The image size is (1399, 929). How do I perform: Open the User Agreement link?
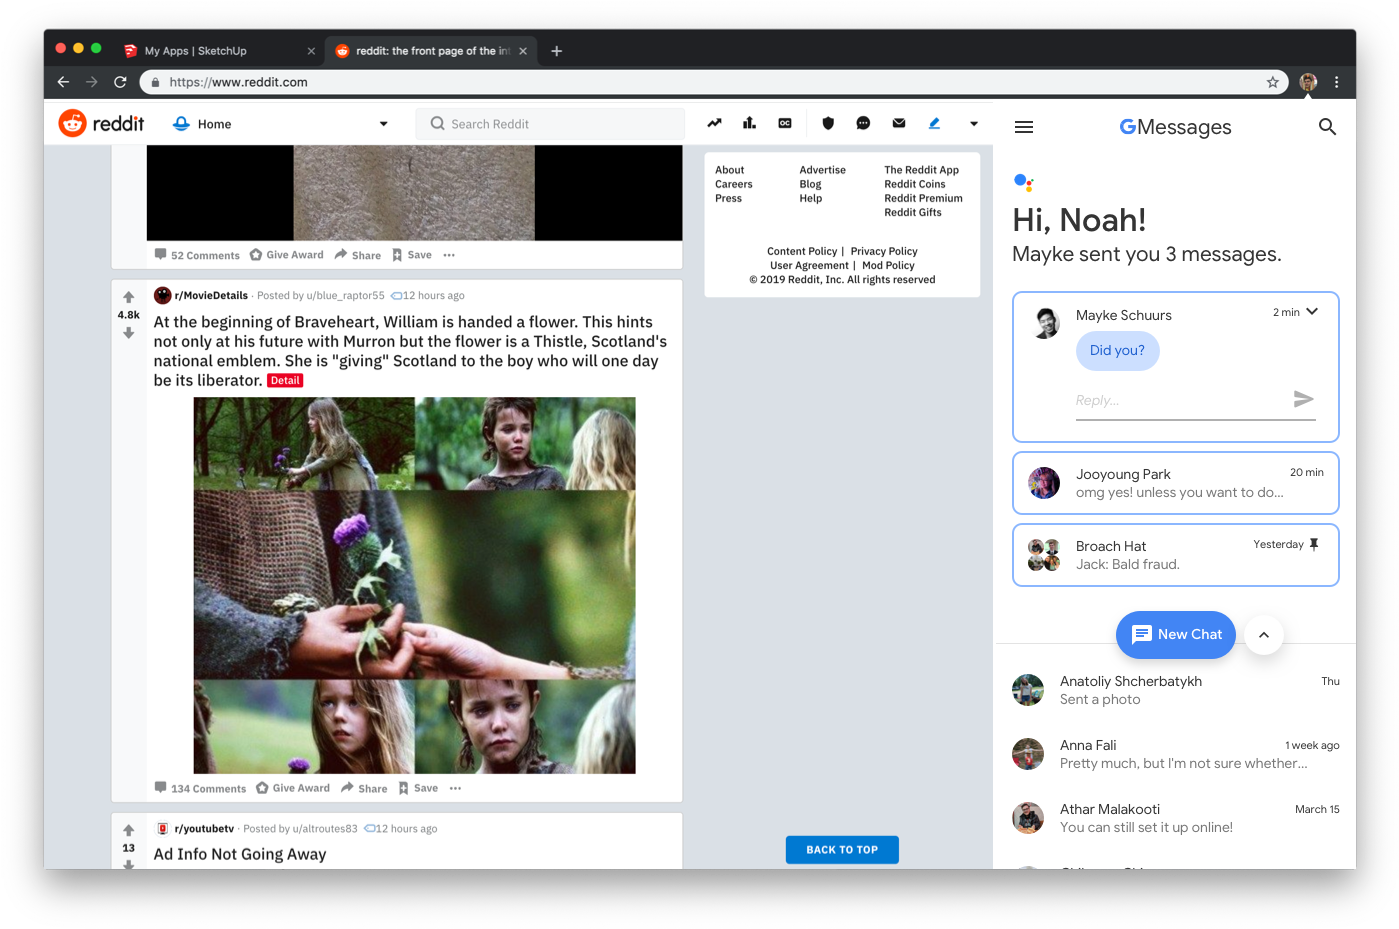(809, 265)
